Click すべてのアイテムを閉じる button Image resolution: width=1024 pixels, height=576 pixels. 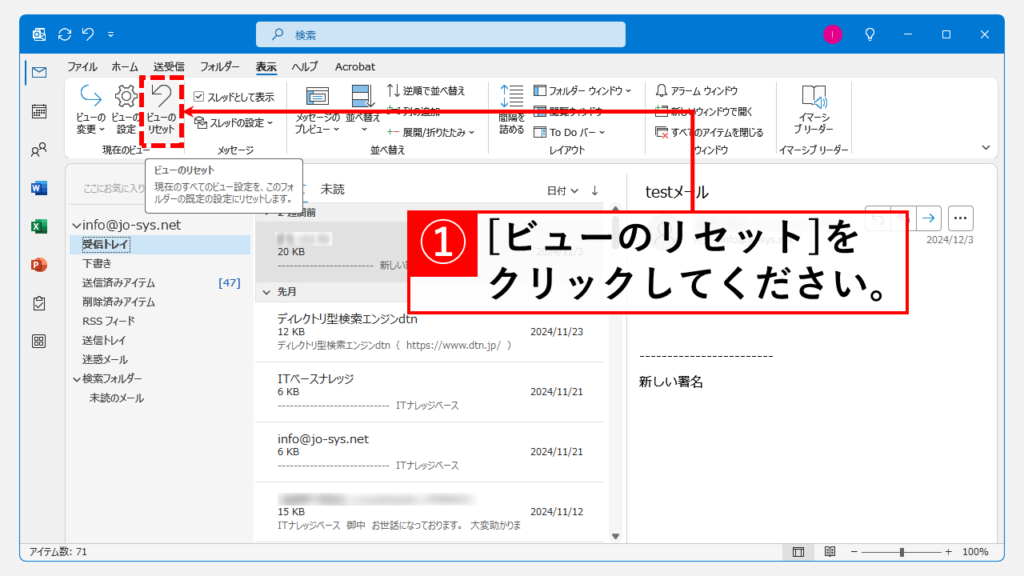[709, 132]
